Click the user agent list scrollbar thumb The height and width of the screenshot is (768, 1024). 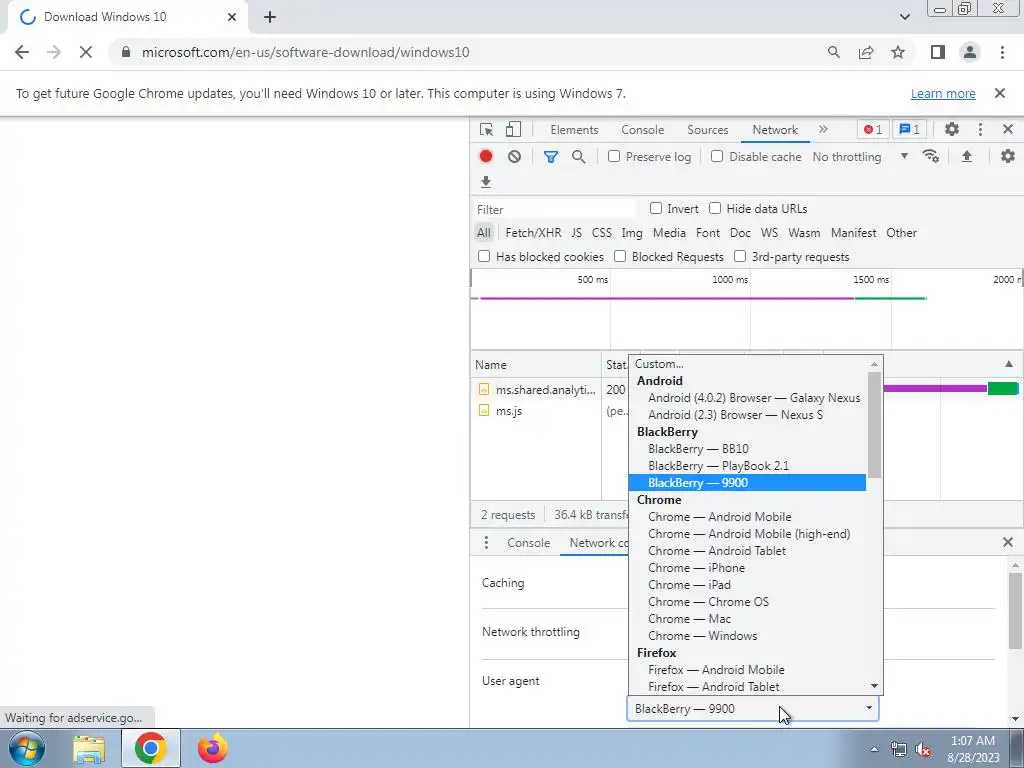click(x=874, y=424)
